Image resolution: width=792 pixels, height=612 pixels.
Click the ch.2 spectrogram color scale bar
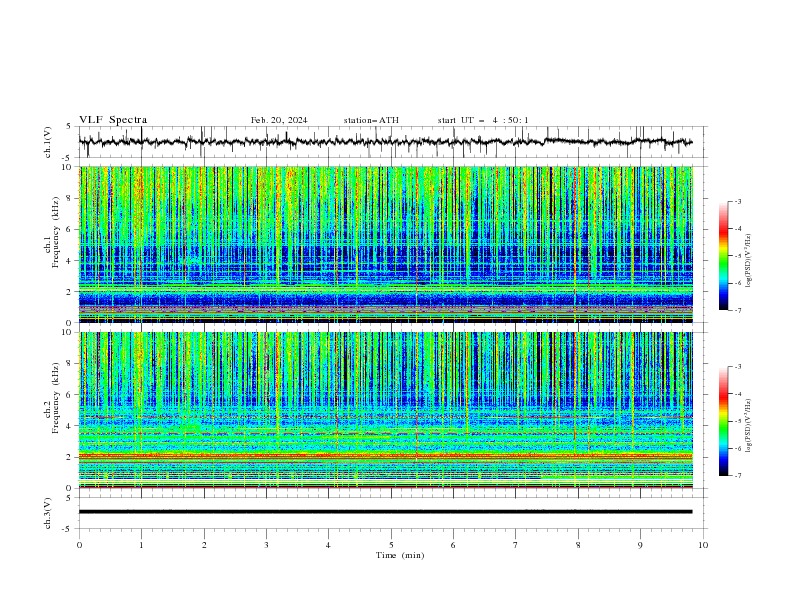(723, 421)
